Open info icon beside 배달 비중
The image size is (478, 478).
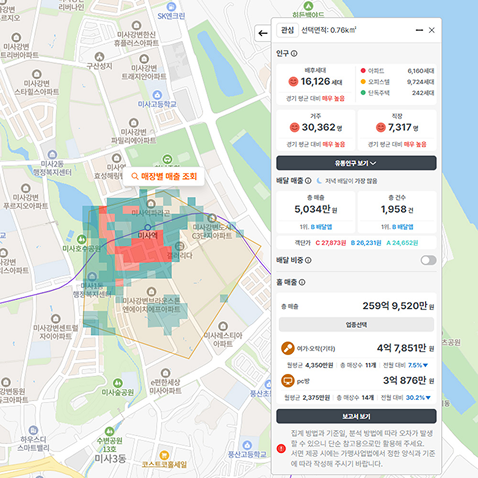pyautogui.click(x=308, y=260)
